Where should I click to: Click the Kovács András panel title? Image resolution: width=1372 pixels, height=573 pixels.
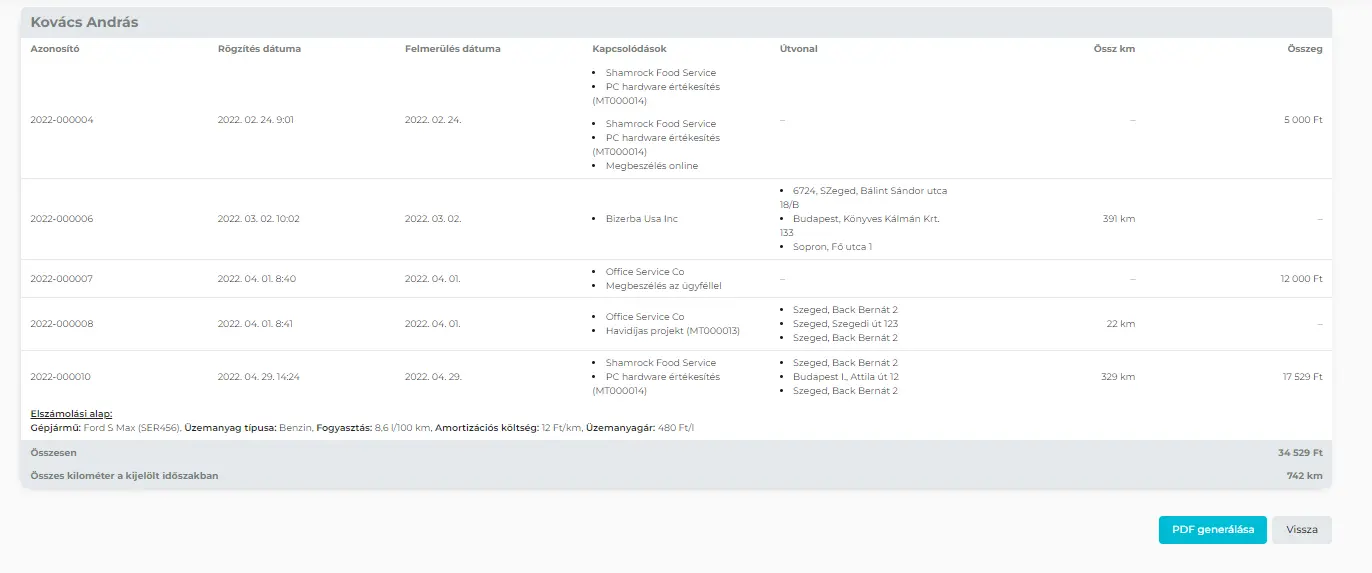(84, 22)
